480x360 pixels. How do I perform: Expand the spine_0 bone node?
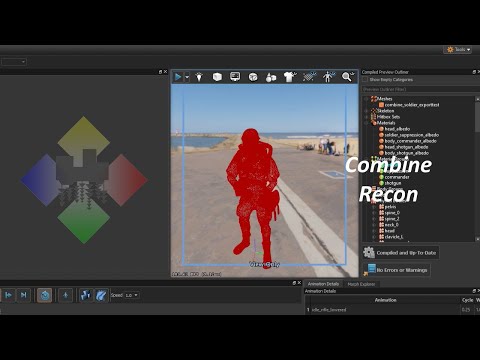pyautogui.click(x=374, y=213)
